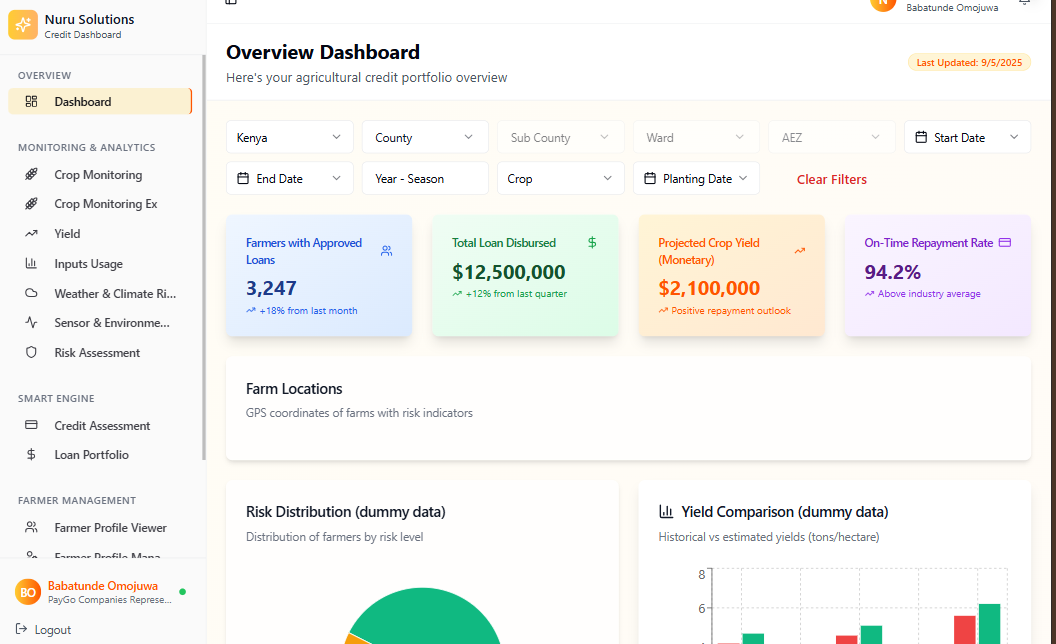This screenshot has width=1056, height=644.
Task: Click the Crop Monitoring leaf icon
Action: 31,174
